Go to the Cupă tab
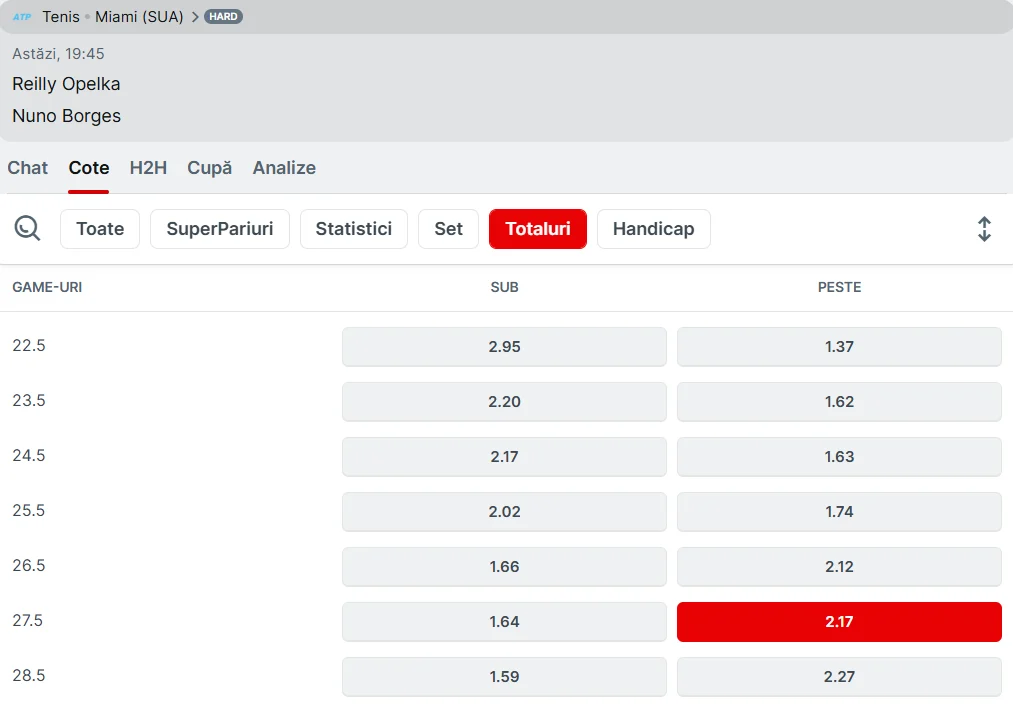This screenshot has height=705, width=1013. pos(209,168)
